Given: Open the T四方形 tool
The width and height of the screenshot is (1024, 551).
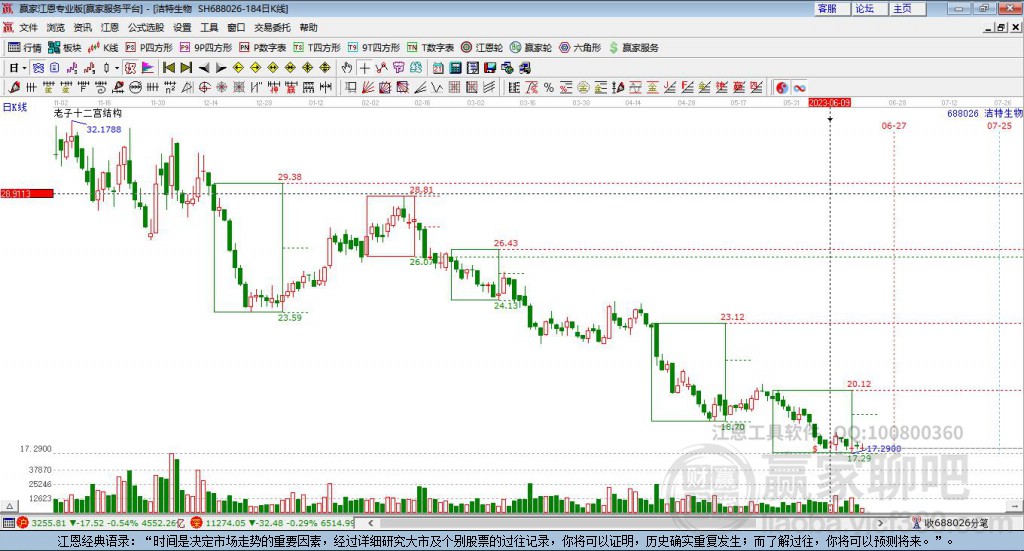Looking at the screenshot, I should pyautogui.click(x=317, y=48).
